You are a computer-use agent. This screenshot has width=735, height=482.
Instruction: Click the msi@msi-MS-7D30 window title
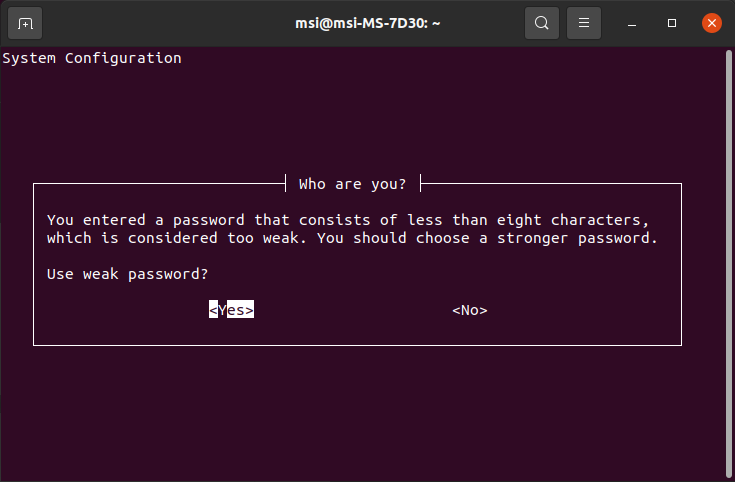click(x=368, y=23)
